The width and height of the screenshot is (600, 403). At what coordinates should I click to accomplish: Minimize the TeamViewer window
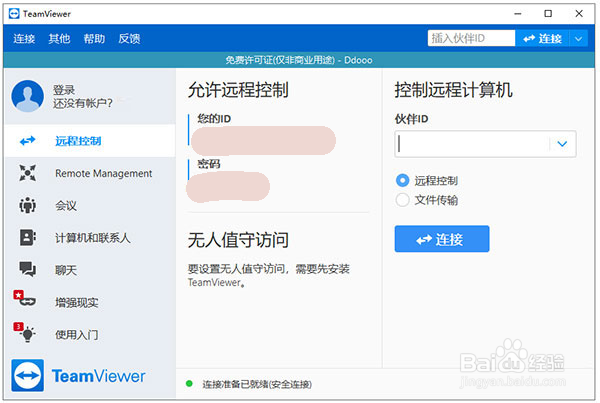tap(518, 14)
